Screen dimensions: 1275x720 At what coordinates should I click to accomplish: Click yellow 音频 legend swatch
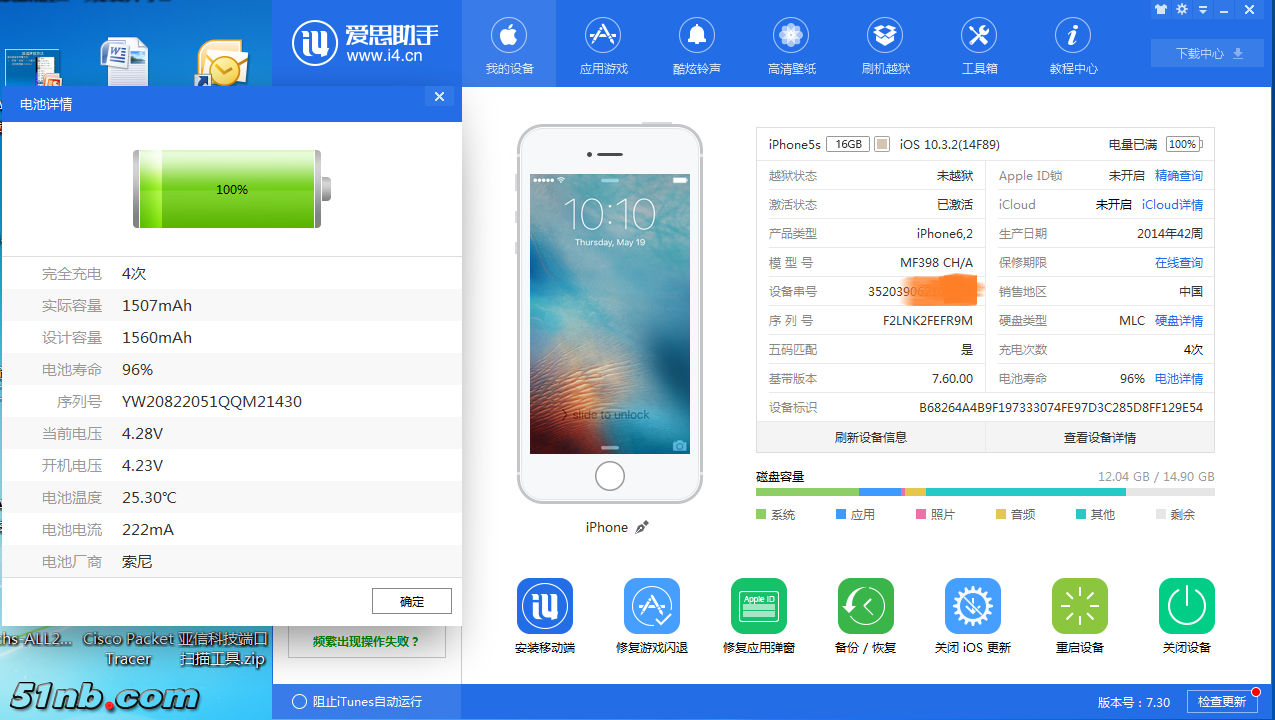click(x=1001, y=514)
